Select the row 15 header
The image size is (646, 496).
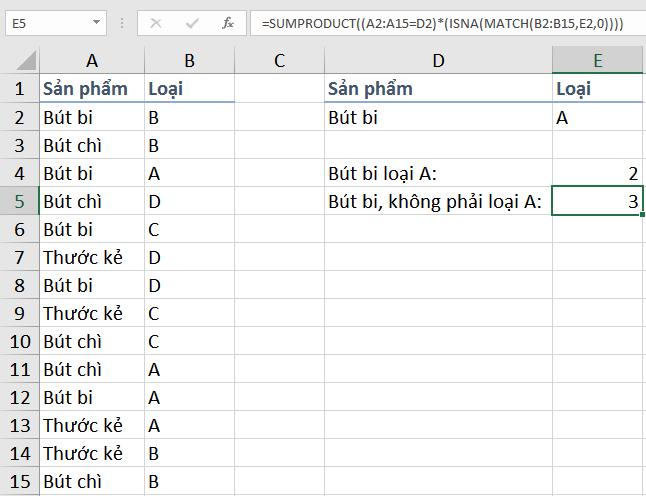point(18,482)
